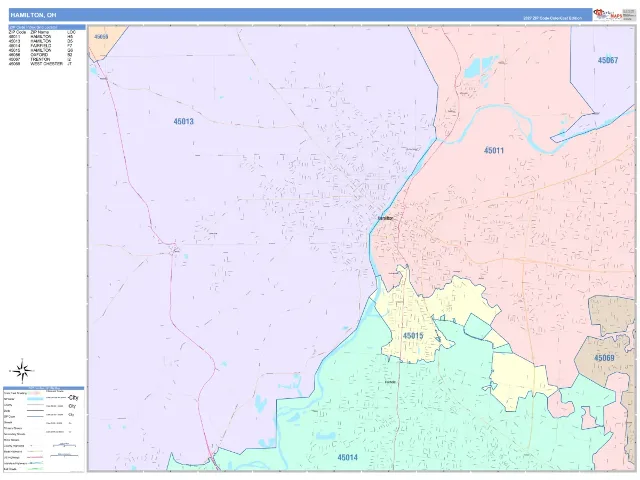The width and height of the screenshot is (640, 480).
Task: Click the compass rose icon
Action: tap(23, 371)
